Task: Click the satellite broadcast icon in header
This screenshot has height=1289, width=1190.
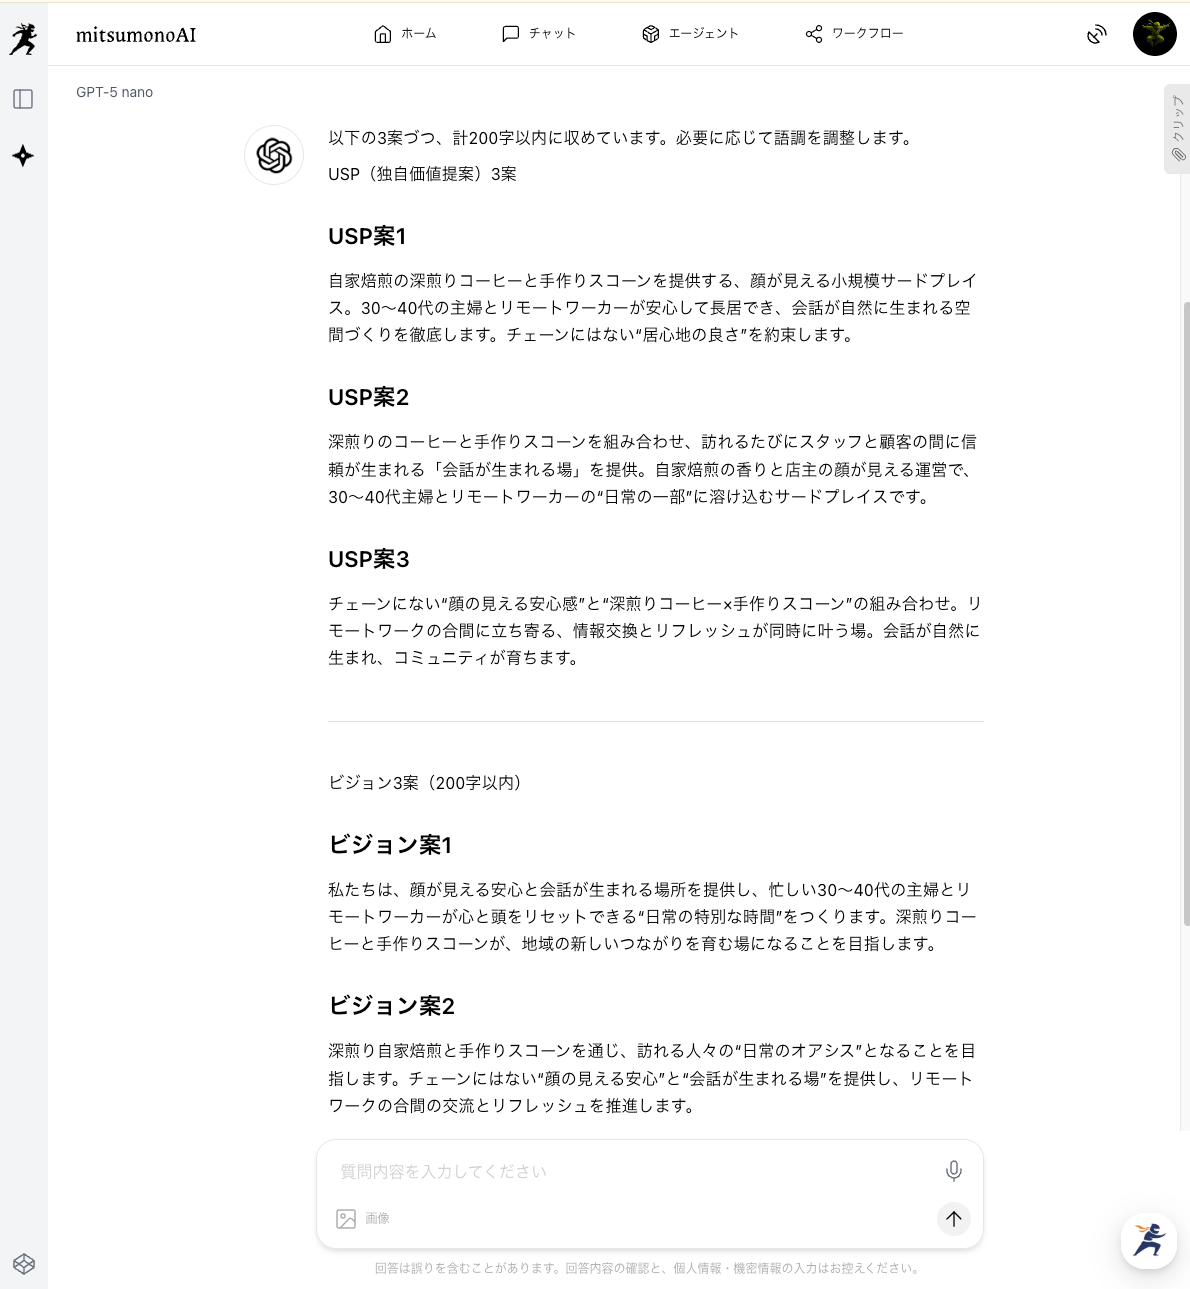Action: pyautogui.click(x=1097, y=35)
